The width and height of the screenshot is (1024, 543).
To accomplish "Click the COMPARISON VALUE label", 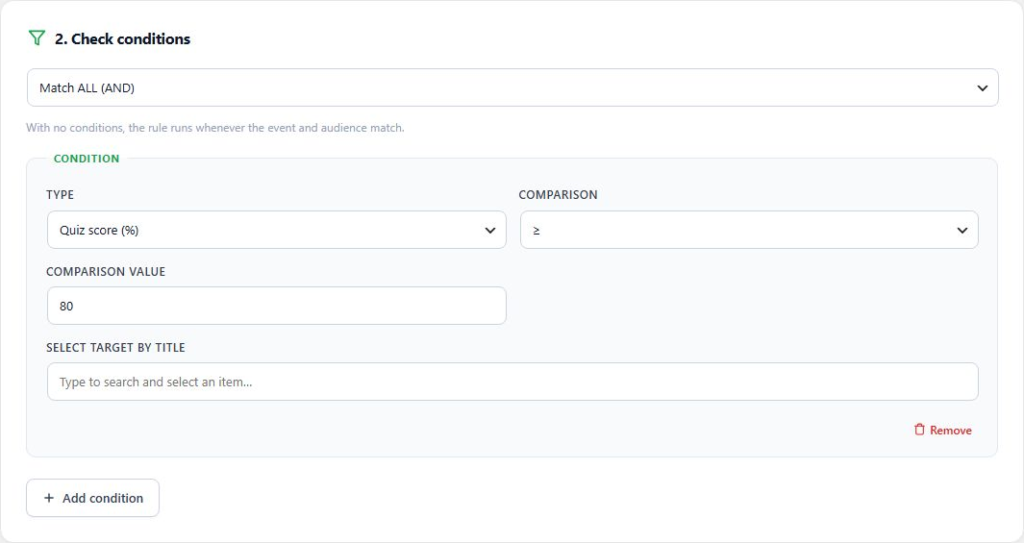I will [106, 272].
